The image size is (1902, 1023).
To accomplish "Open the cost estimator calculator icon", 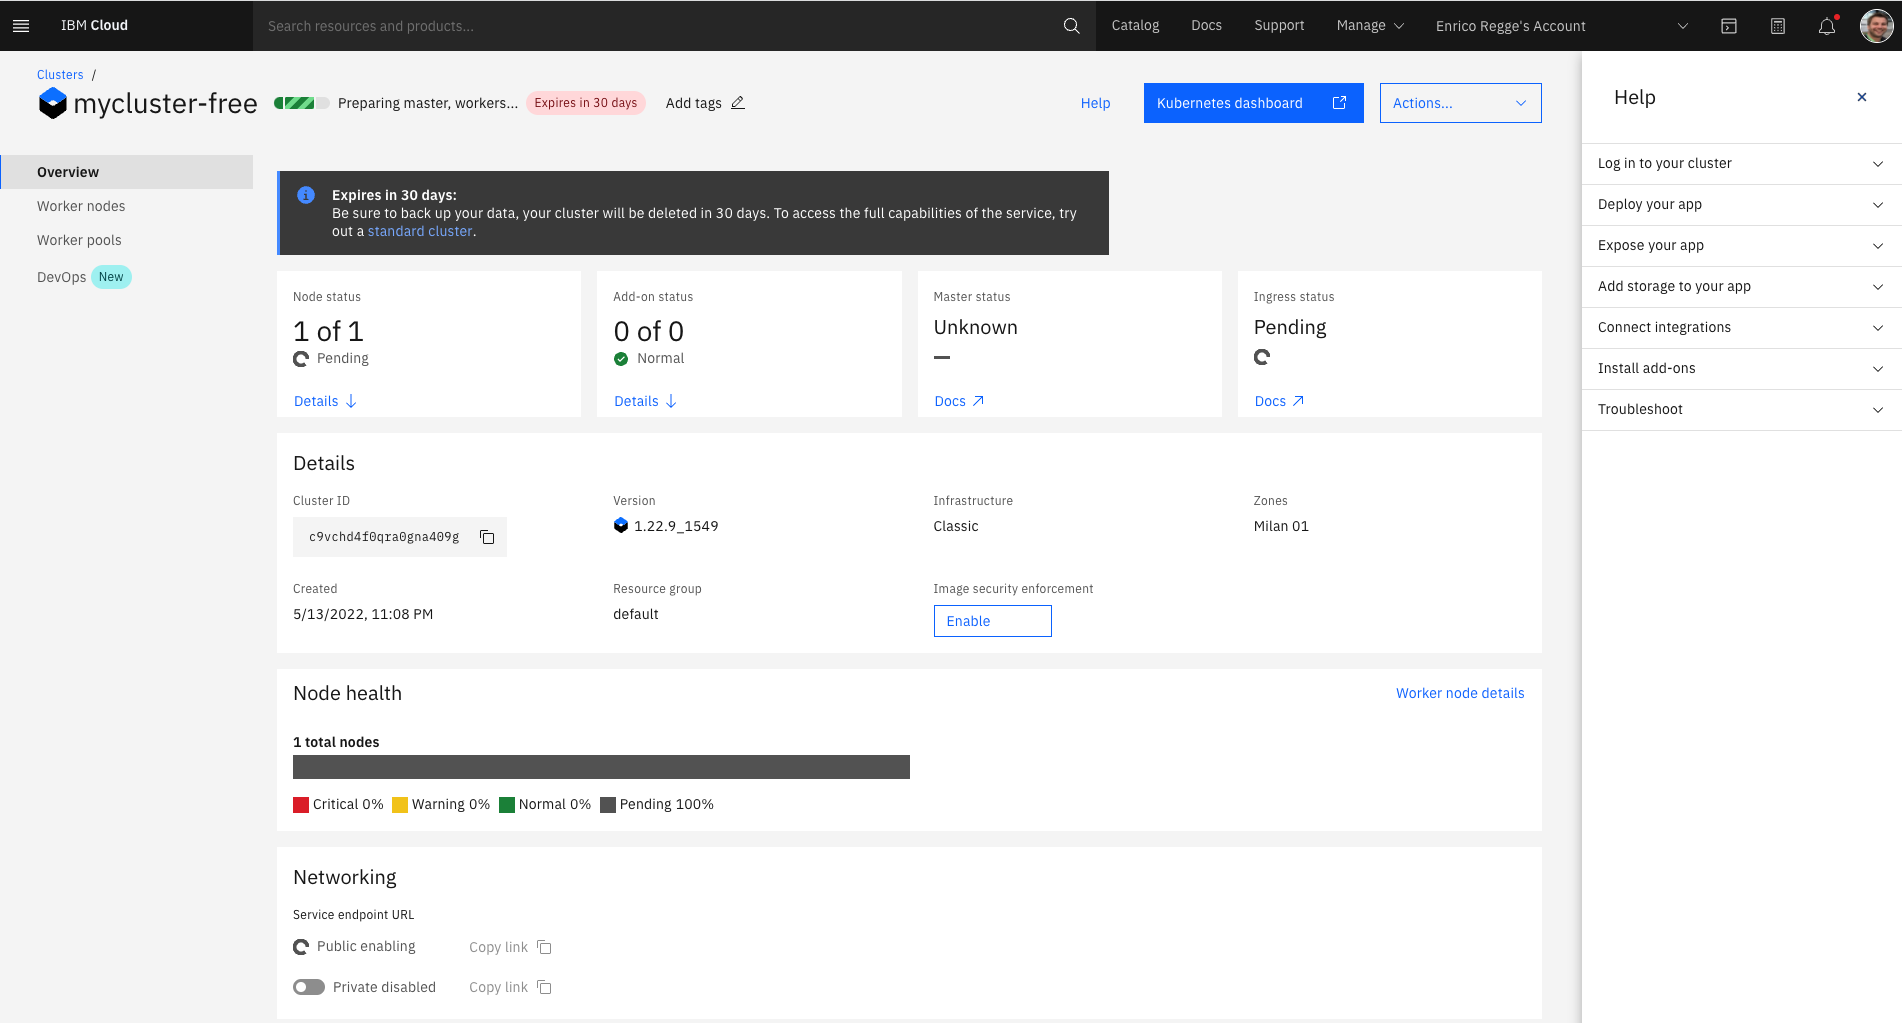I will click(x=1778, y=26).
